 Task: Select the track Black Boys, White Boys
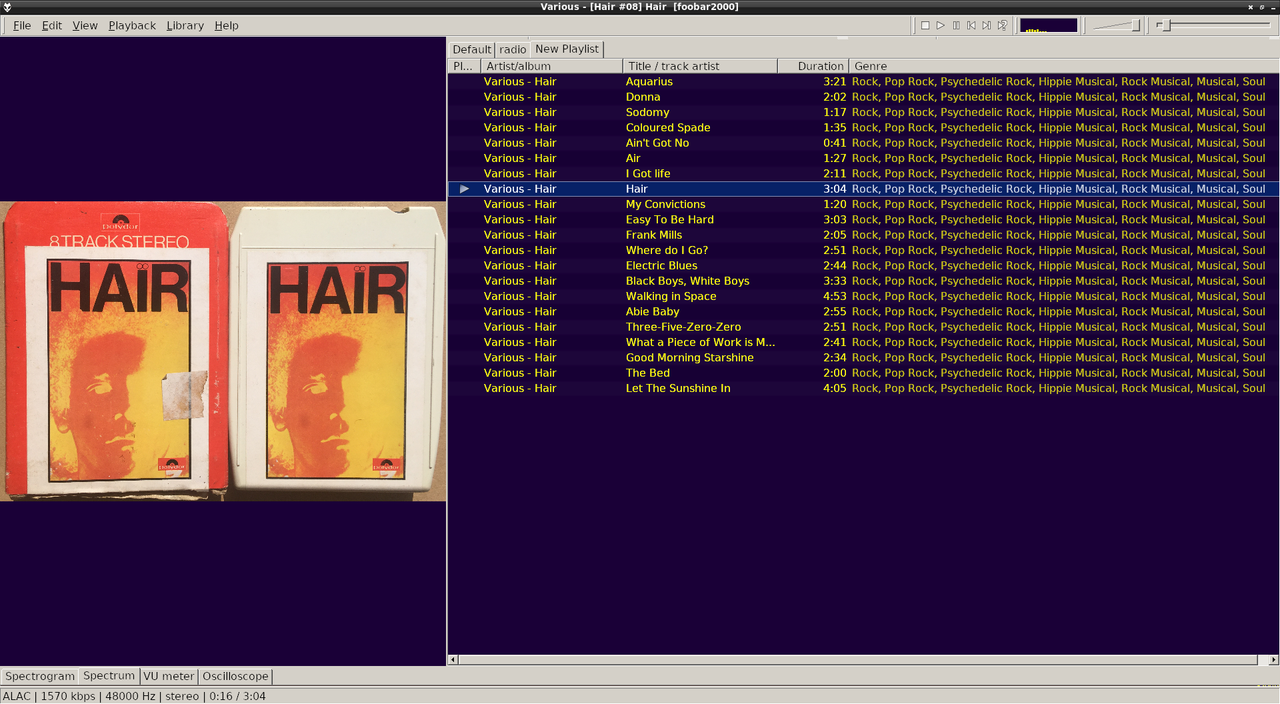pos(863,281)
